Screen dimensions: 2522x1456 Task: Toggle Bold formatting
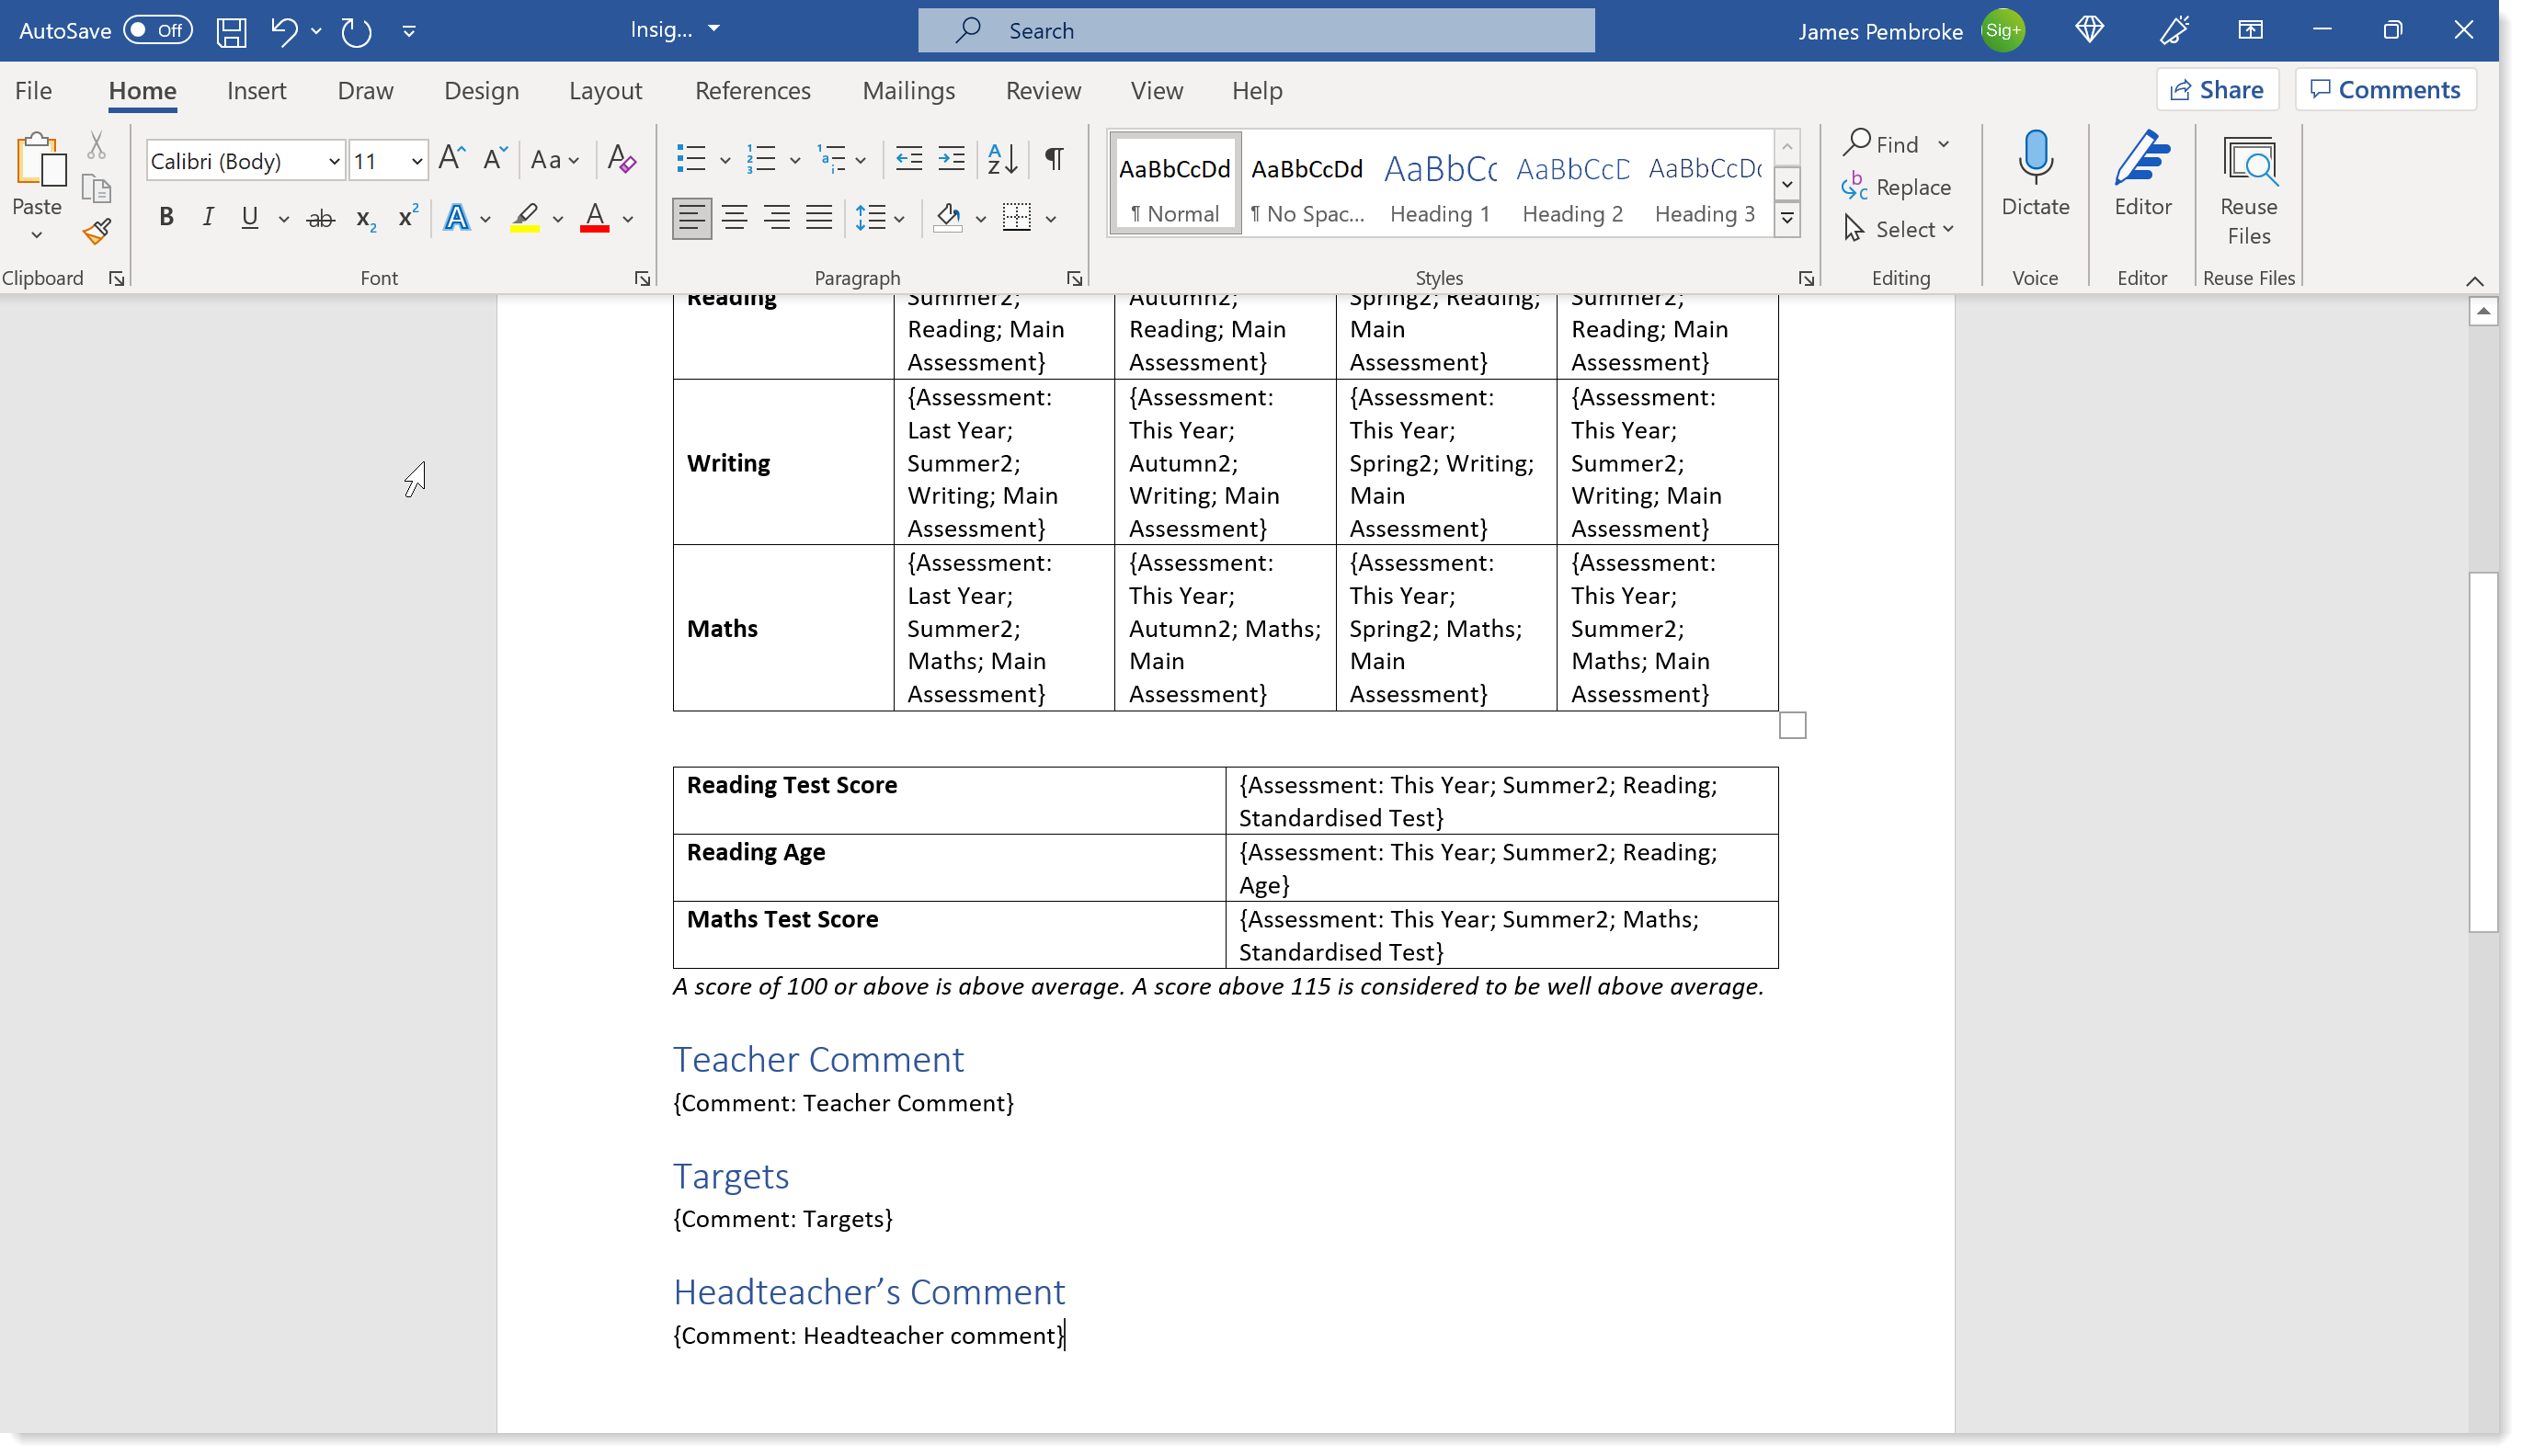click(x=166, y=218)
